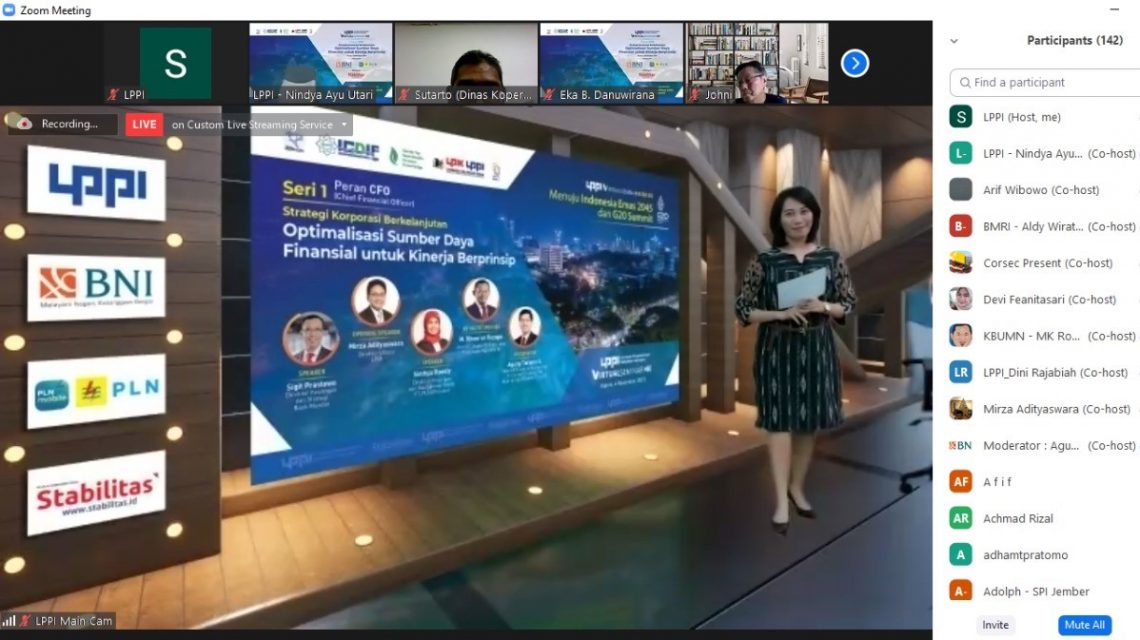Collapse the Participants panel chevron
The image size is (1140, 640).
pyautogui.click(x=954, y=41)
